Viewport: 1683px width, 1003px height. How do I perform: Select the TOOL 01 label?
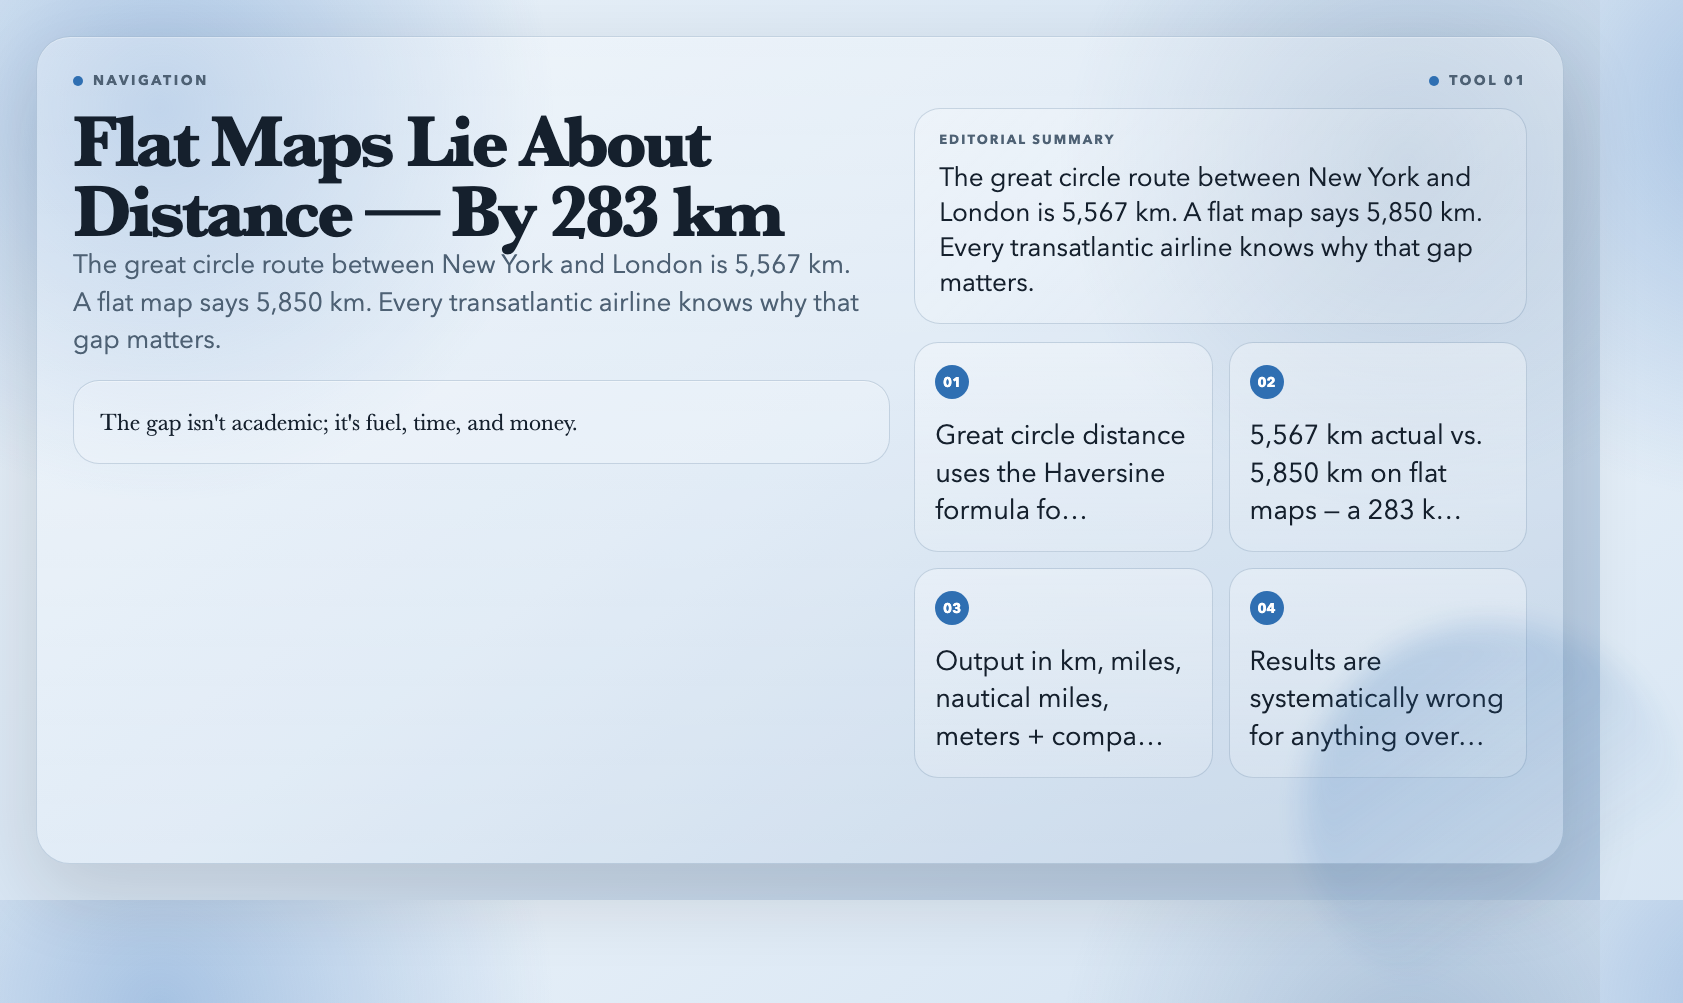pos(1486,80)
